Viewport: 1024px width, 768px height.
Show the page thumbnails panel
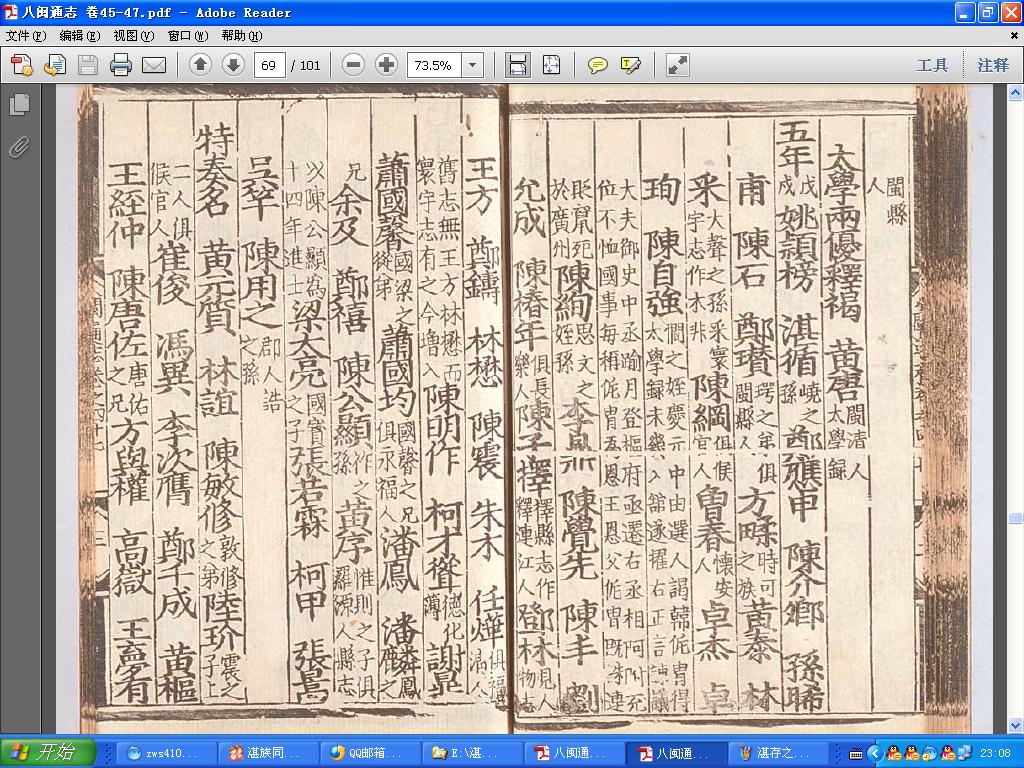pyautogui.click(x=20, y=104)
